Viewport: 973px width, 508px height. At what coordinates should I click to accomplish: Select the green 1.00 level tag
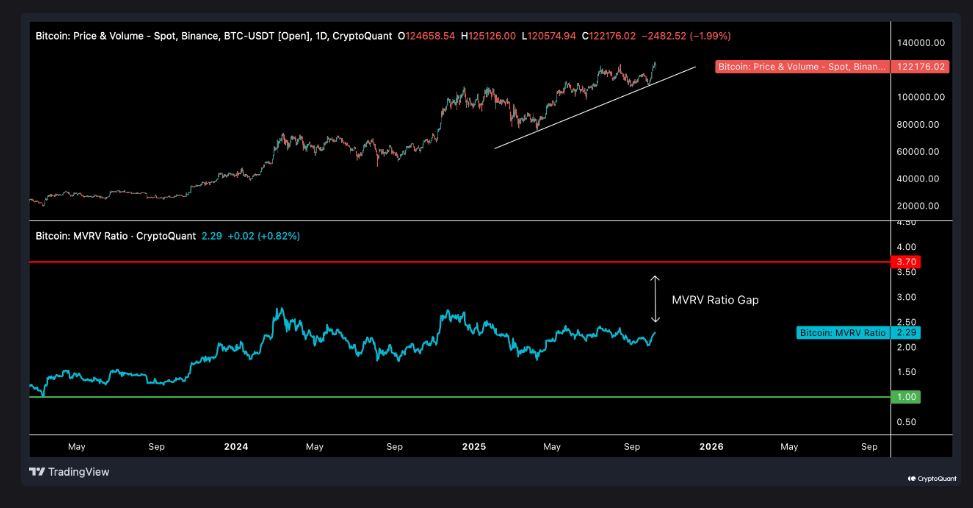(x=906, y=397)
